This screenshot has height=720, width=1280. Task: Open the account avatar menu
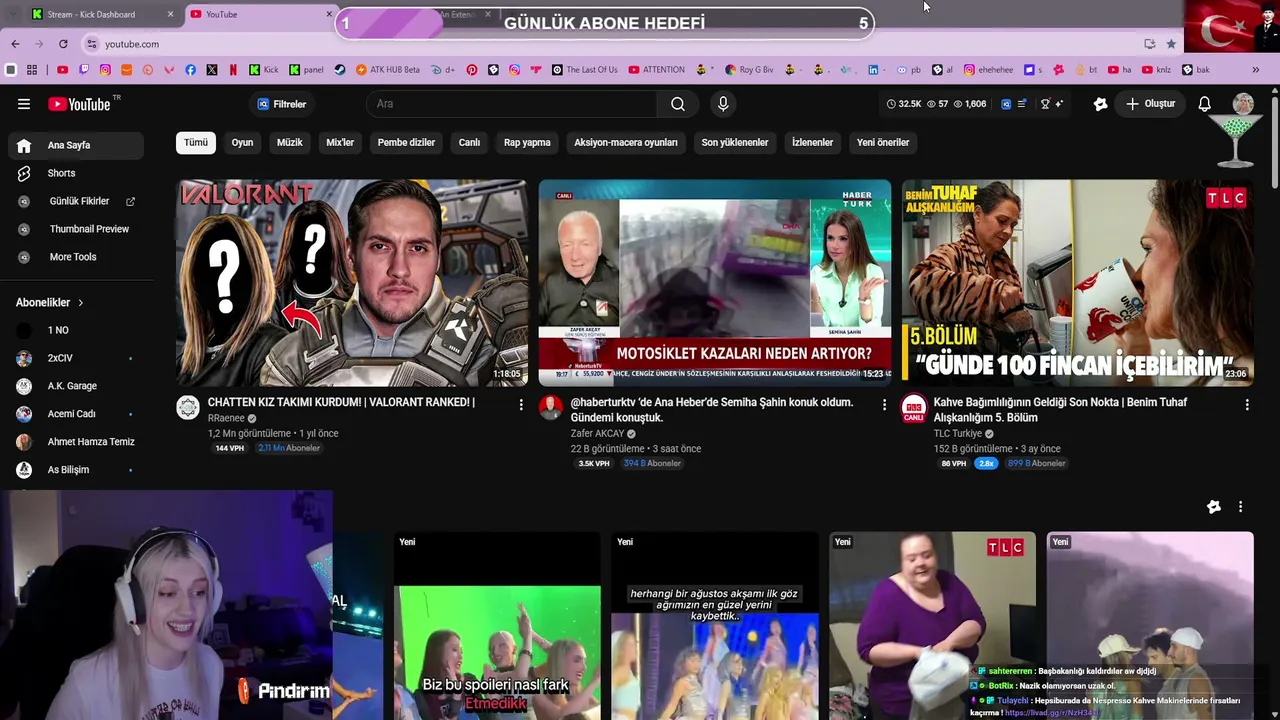(1243, 104)
